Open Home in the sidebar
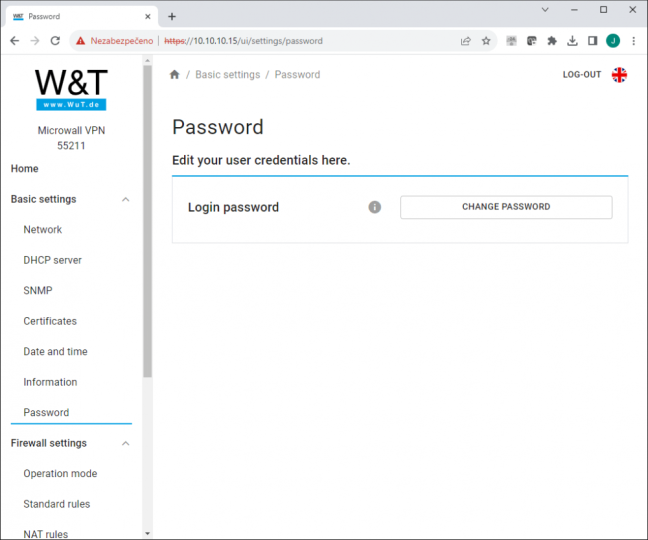The height and width of the screenshot is (540, 648). 24,169
